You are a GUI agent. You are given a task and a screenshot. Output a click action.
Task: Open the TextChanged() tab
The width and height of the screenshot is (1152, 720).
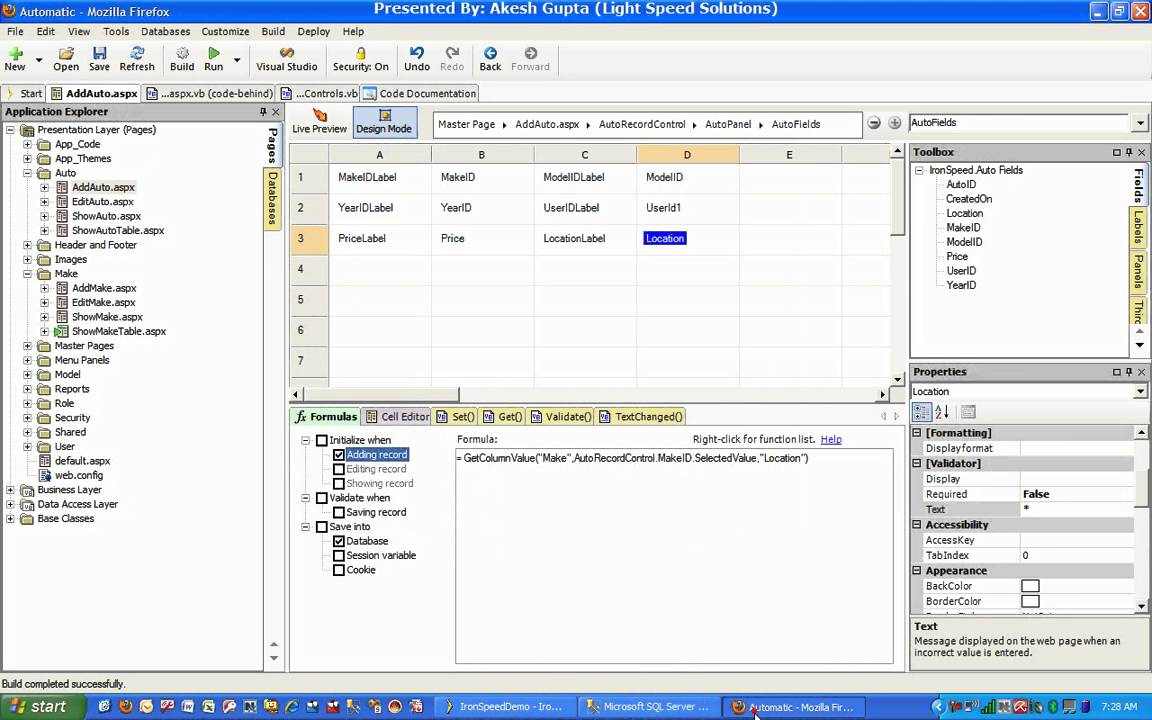(x=641, y=417)
